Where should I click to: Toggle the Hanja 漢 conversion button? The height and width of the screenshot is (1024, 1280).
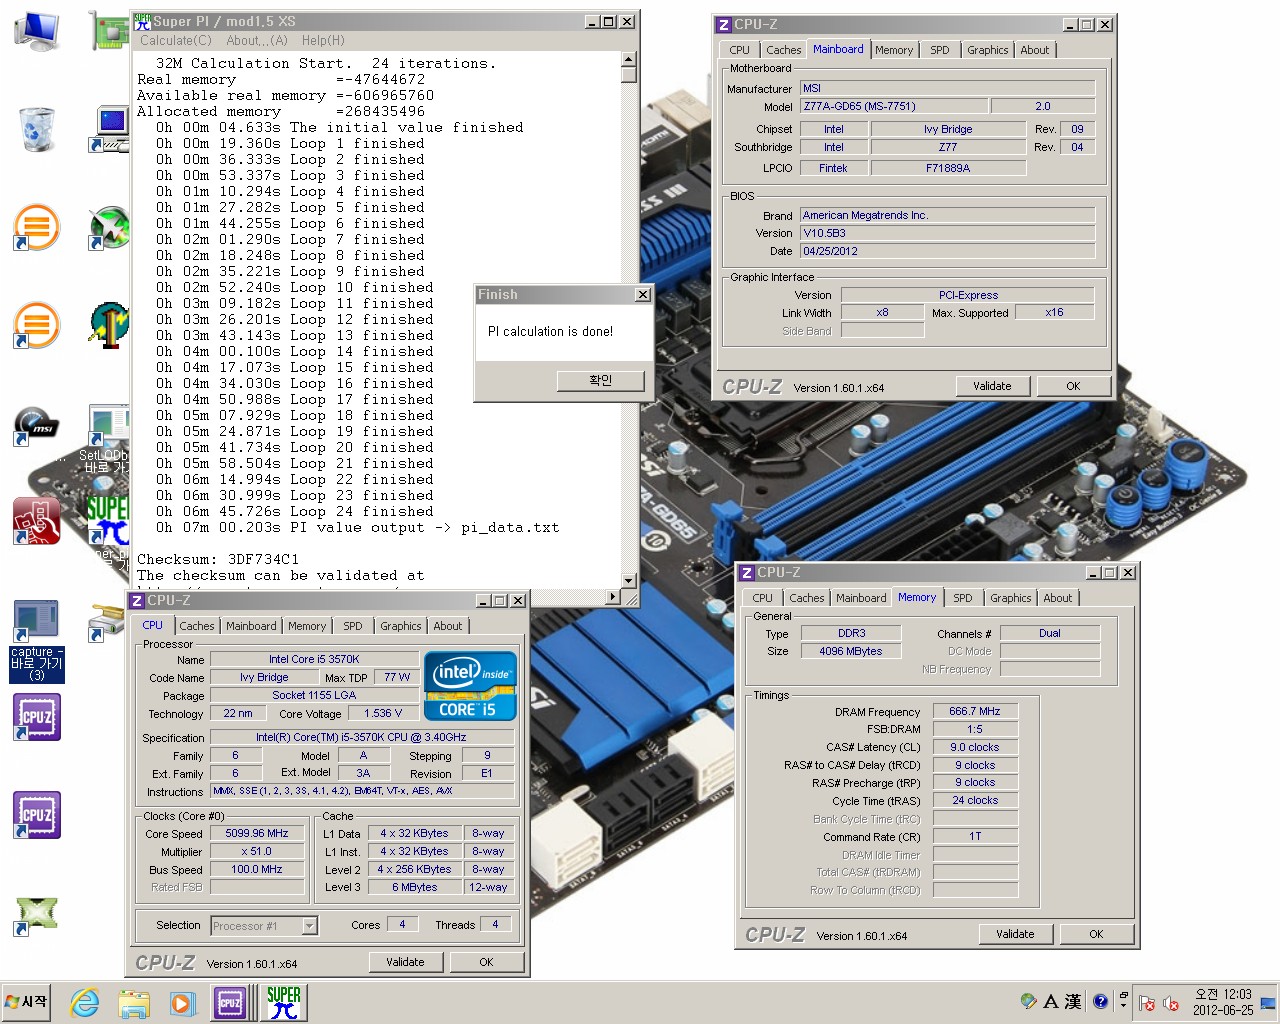1073,1001
